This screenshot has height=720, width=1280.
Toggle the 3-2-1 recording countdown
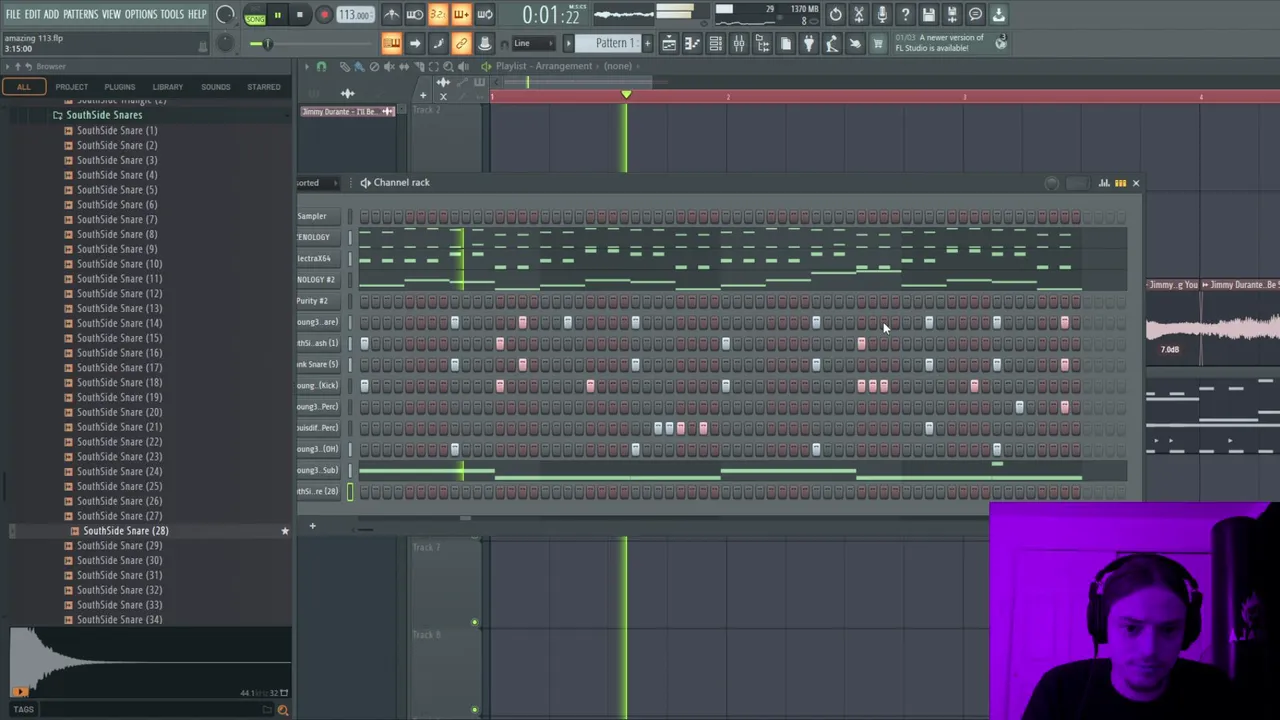pos(437,15)
